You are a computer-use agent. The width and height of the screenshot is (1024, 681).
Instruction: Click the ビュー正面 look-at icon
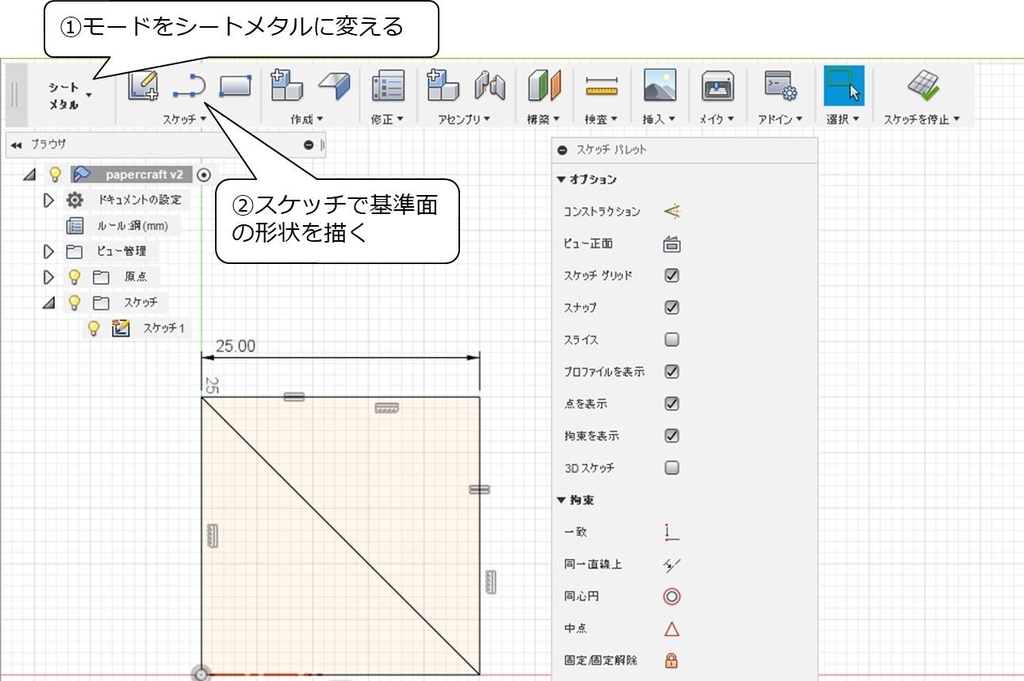[672, 244]
